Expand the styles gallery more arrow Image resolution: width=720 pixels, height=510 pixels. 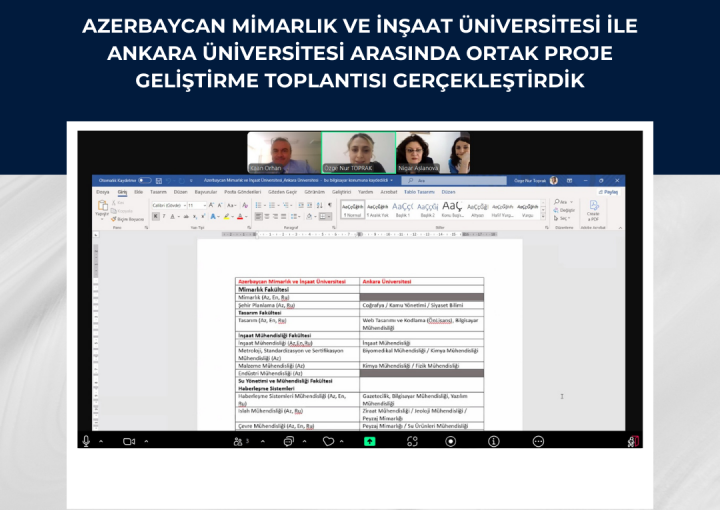[544, 216]
